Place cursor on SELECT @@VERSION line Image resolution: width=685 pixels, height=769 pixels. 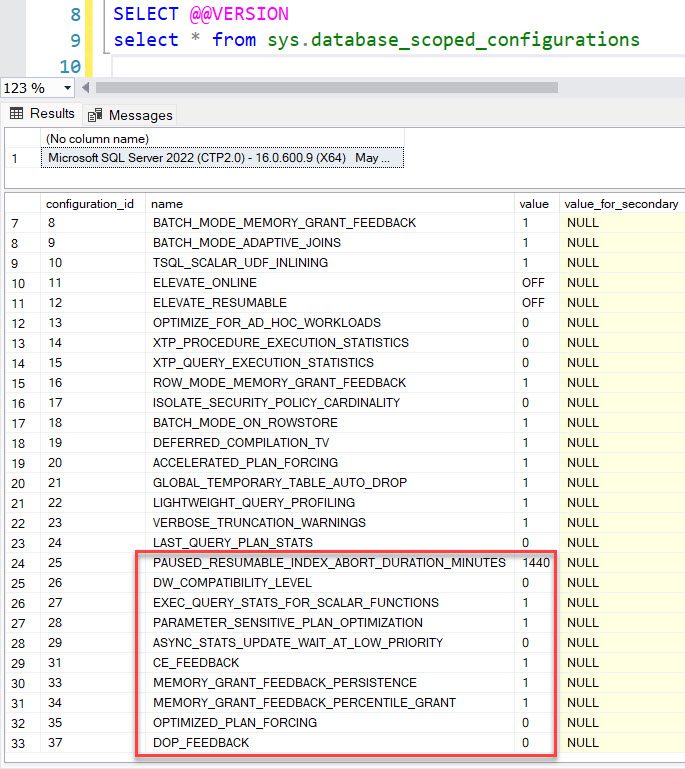coord(201,14)
